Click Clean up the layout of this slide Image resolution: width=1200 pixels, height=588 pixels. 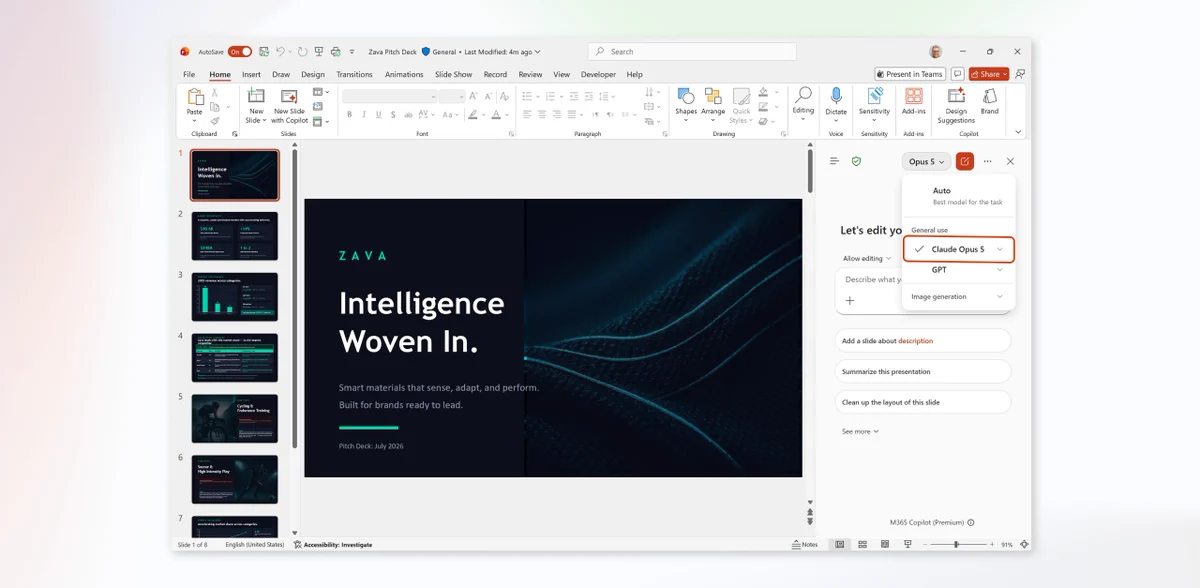[923, 402]
